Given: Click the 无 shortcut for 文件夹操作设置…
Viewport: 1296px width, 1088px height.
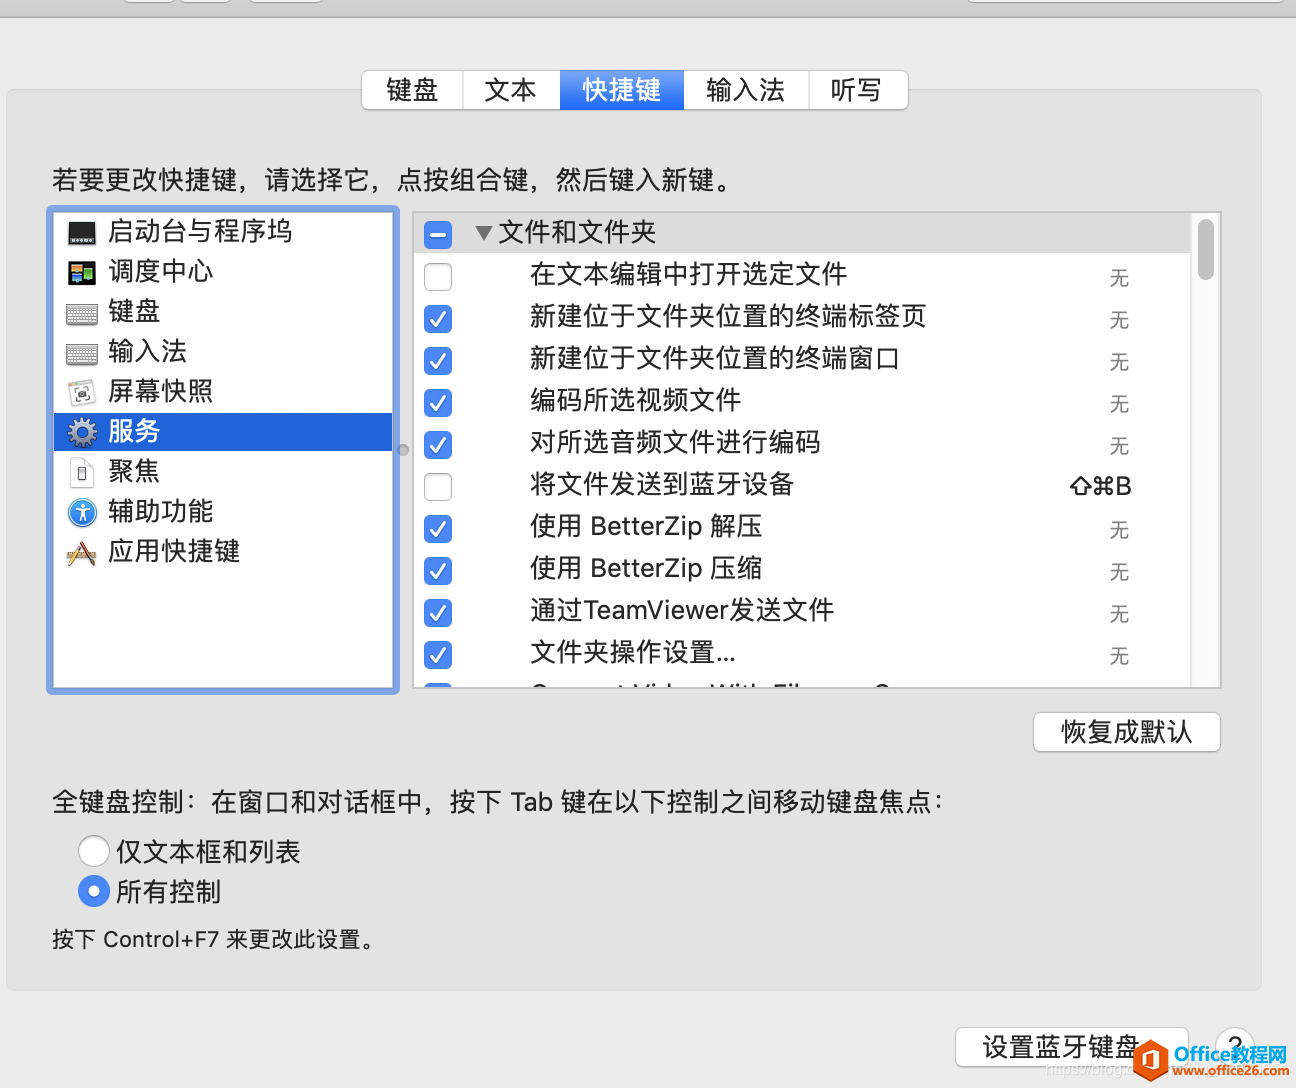Looking at the screenshot, I should 1119,656.
